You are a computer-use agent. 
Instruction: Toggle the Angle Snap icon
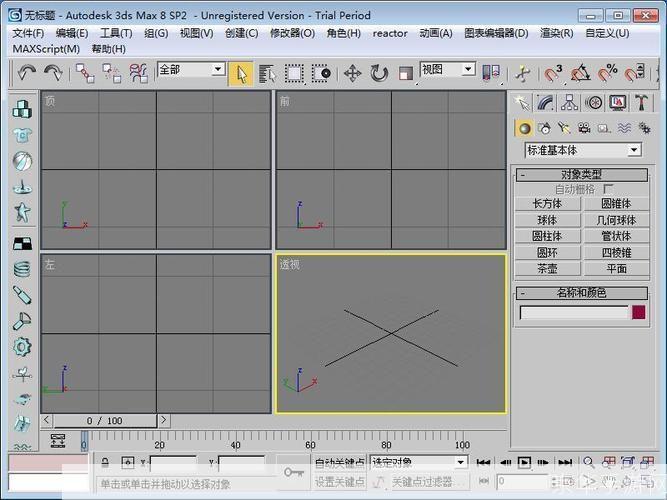tap(581, 73)
